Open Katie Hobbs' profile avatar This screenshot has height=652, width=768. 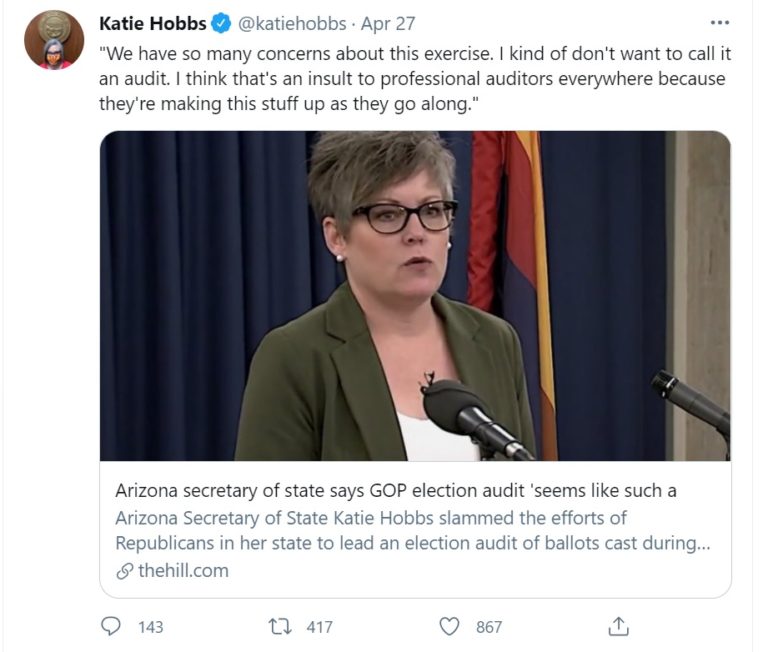click(54, 40)
